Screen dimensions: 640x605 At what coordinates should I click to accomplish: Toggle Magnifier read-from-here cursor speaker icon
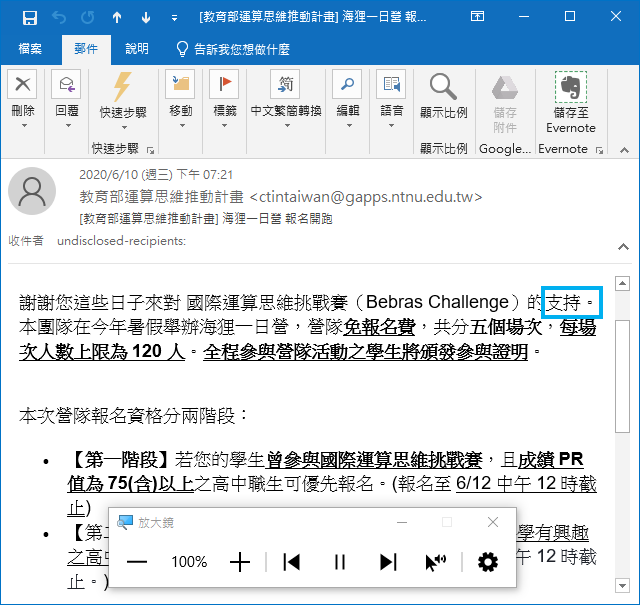436,562
